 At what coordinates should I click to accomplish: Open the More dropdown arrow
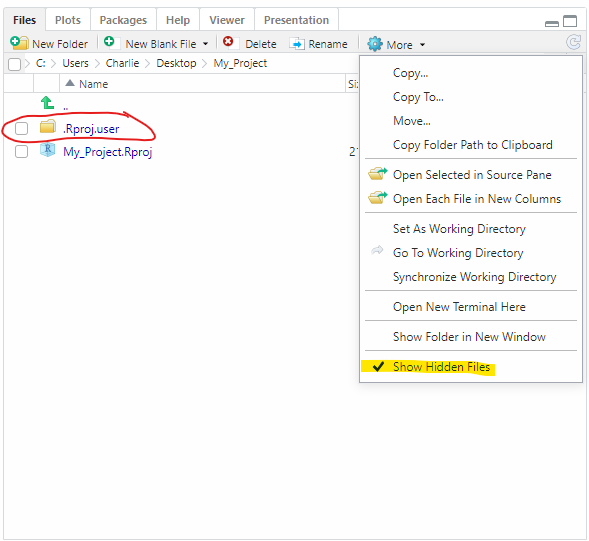click(423, 45)
